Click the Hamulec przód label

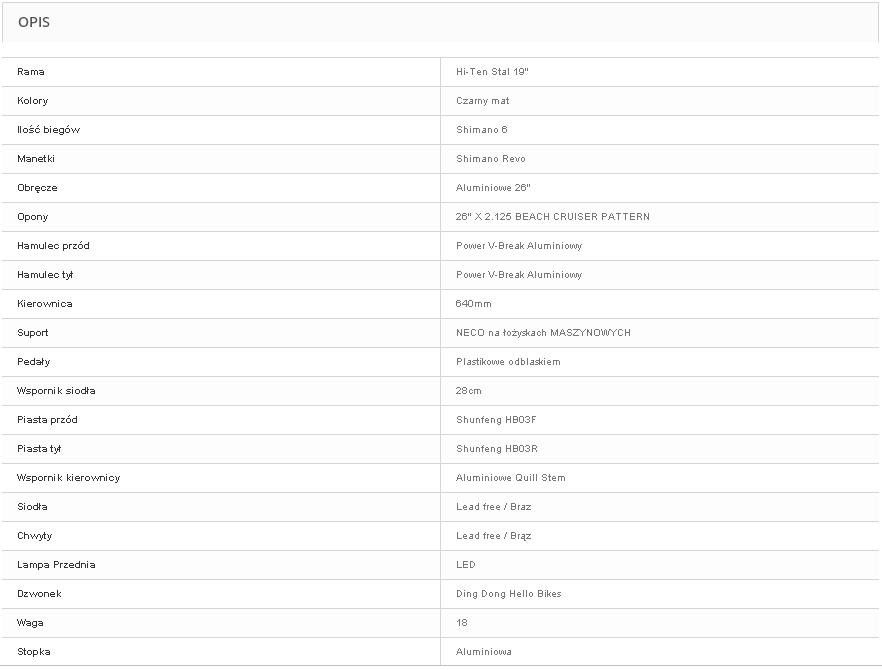pyautogui.click(x=53, y=246)
